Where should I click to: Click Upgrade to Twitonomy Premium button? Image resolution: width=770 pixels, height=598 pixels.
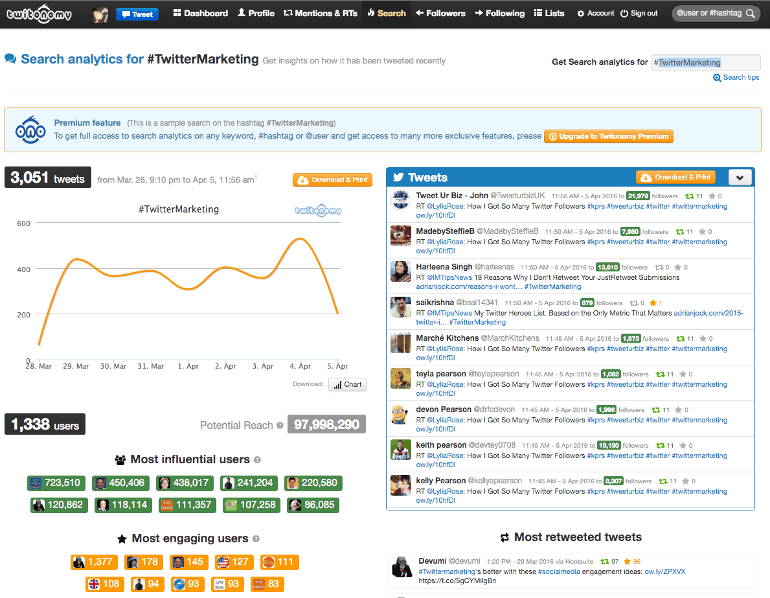(x=608, y=136)
